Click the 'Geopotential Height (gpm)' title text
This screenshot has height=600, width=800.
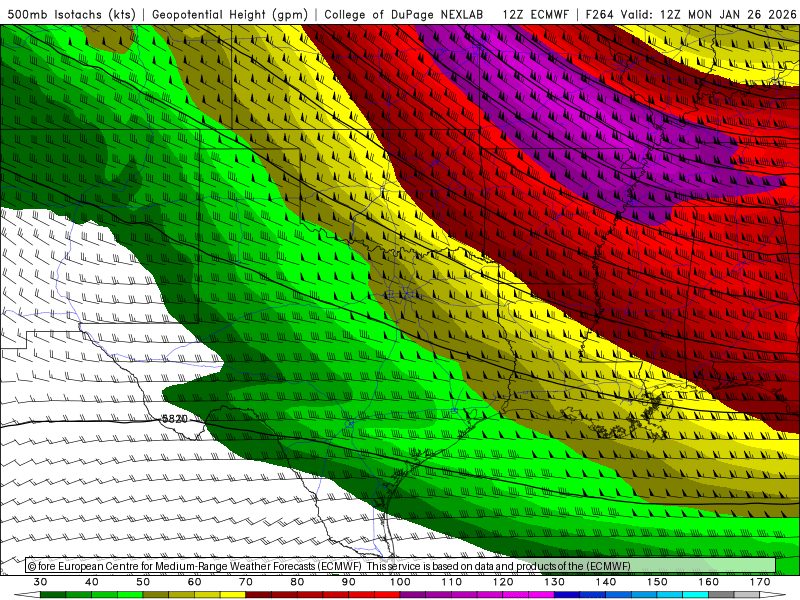pyautogui.click(x=230, y=14)
